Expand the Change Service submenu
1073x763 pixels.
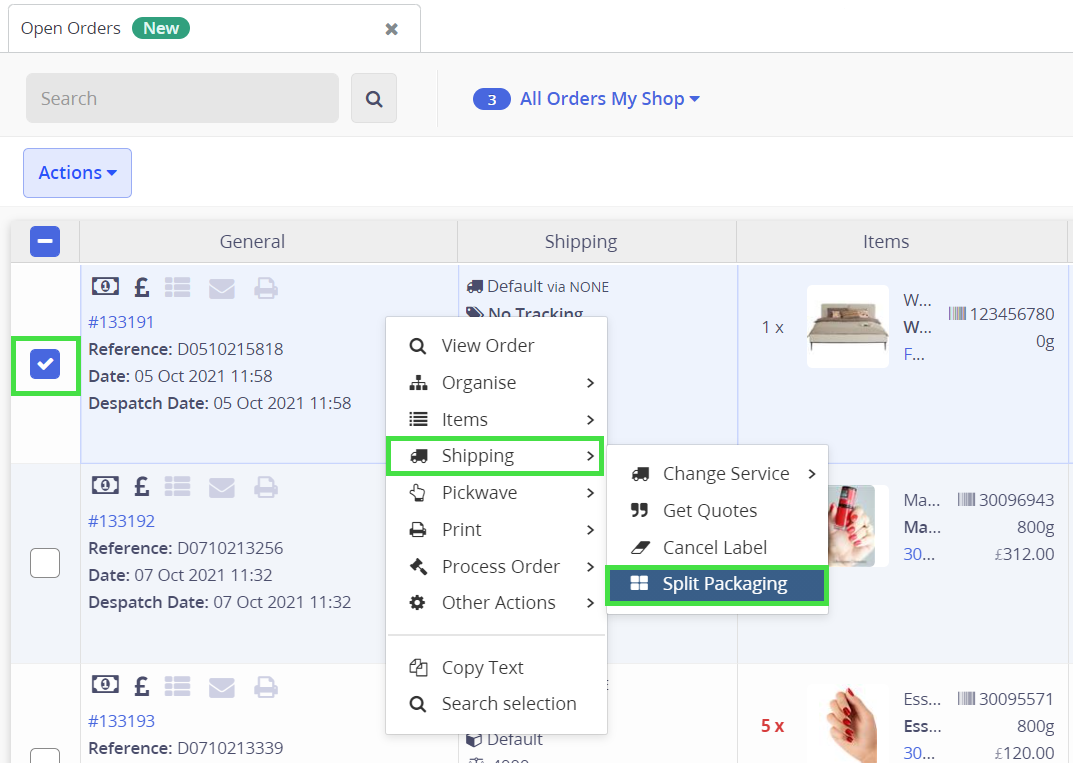tap(725, 474)
